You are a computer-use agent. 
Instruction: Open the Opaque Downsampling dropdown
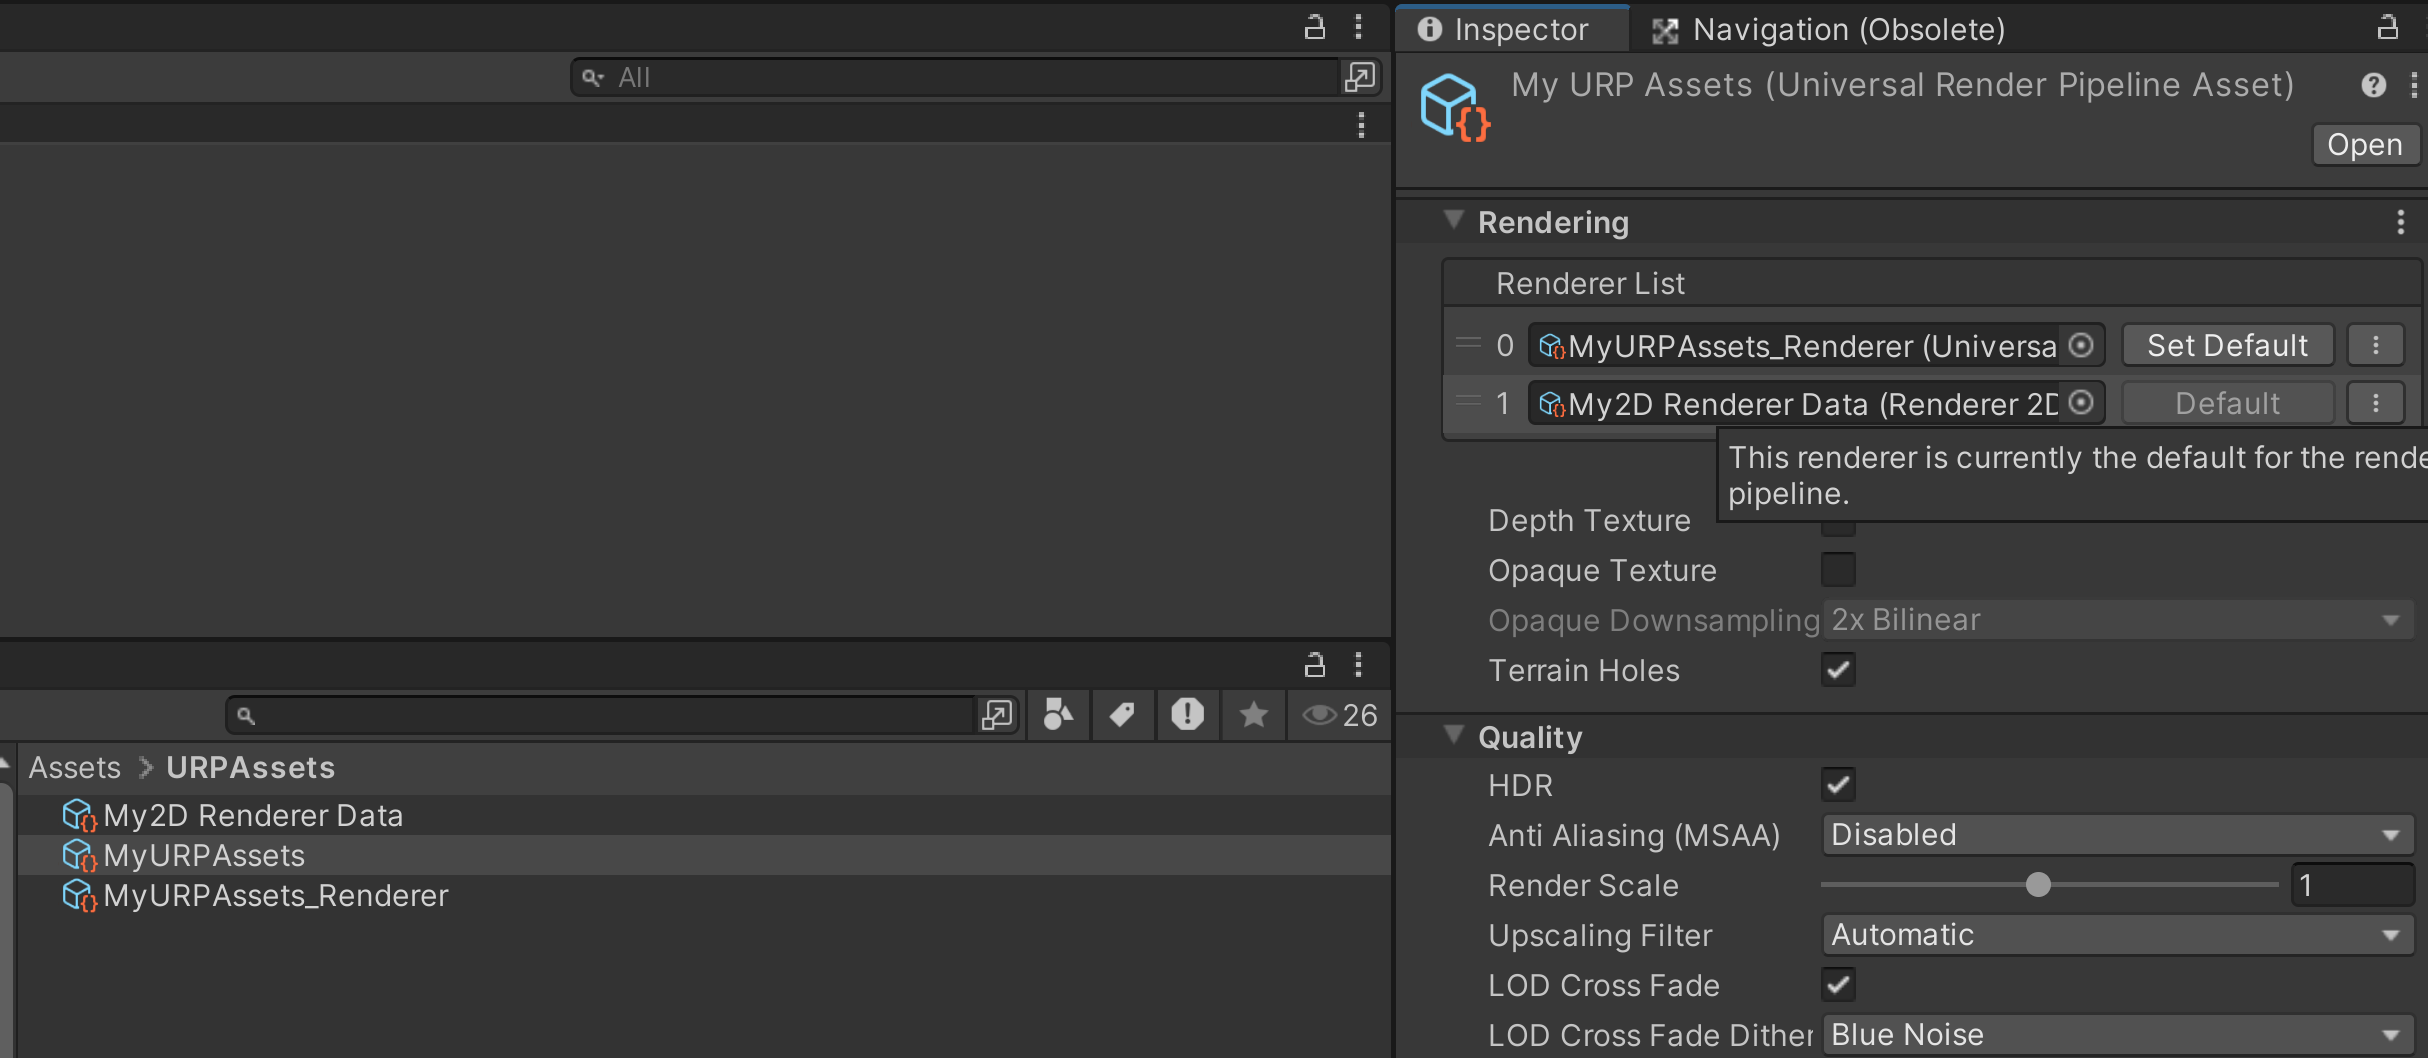[2118, 620]
